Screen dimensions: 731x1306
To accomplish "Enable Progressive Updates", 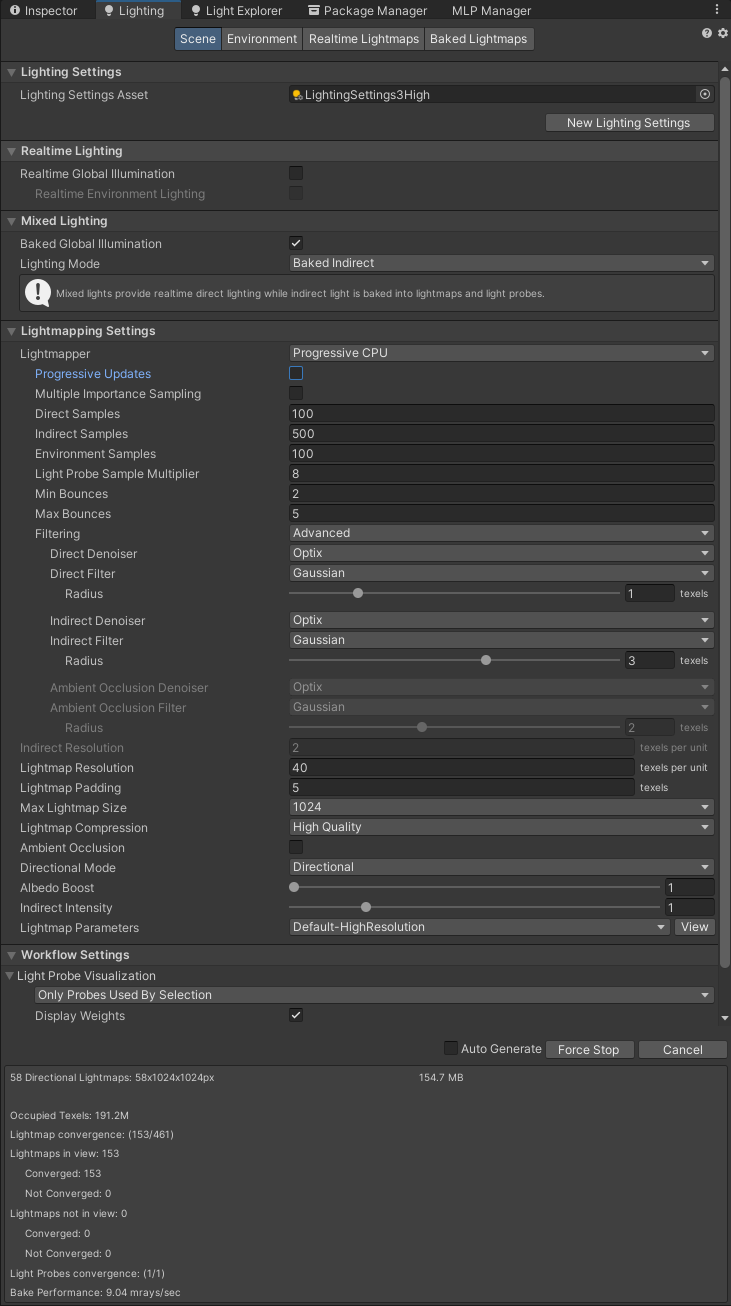I will (x=295, y=372).
